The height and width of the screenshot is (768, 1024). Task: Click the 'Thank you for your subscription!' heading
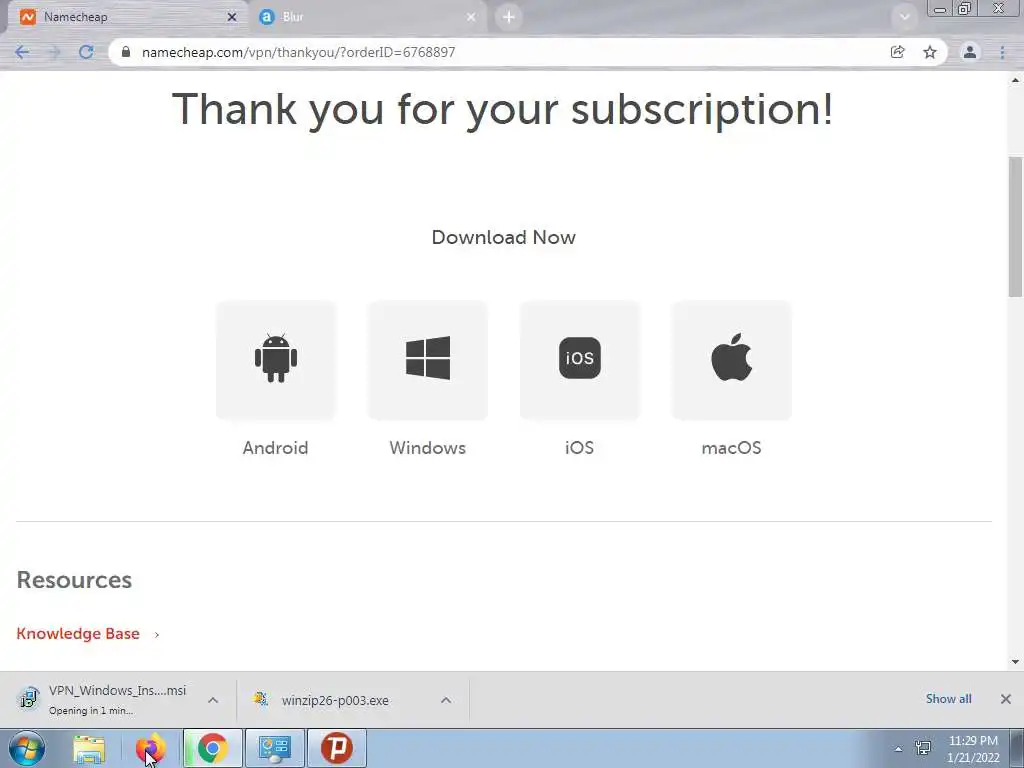(503, 108)
